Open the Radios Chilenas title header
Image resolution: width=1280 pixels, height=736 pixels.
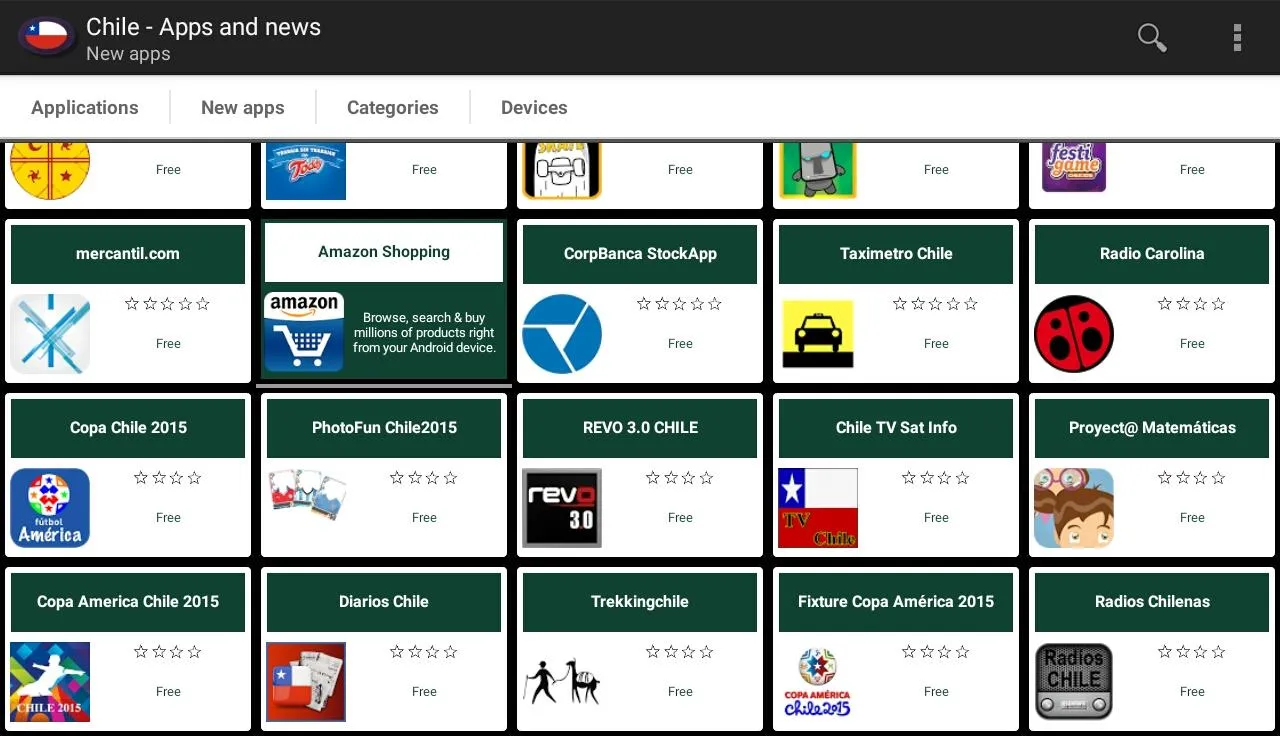1152,602
